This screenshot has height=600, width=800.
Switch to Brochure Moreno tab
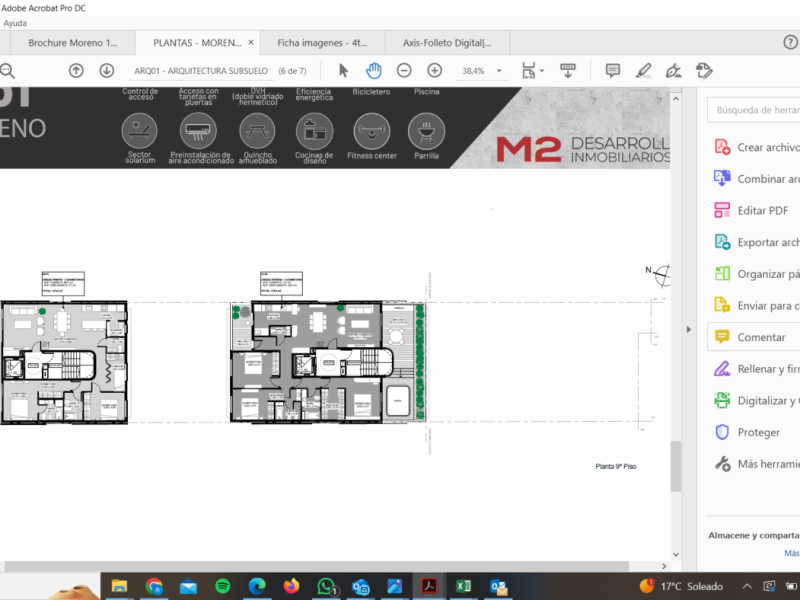(72, 43)
